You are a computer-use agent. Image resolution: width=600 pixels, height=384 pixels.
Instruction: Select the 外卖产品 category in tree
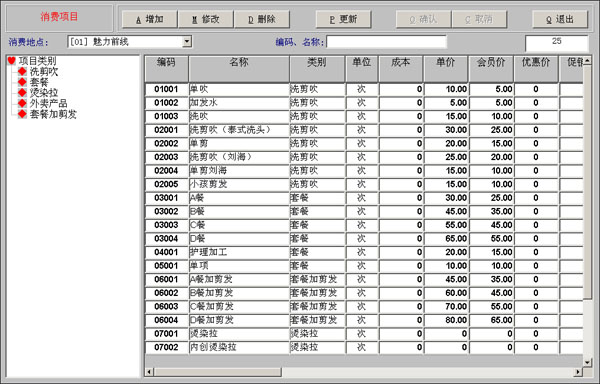tap(49, 103)
